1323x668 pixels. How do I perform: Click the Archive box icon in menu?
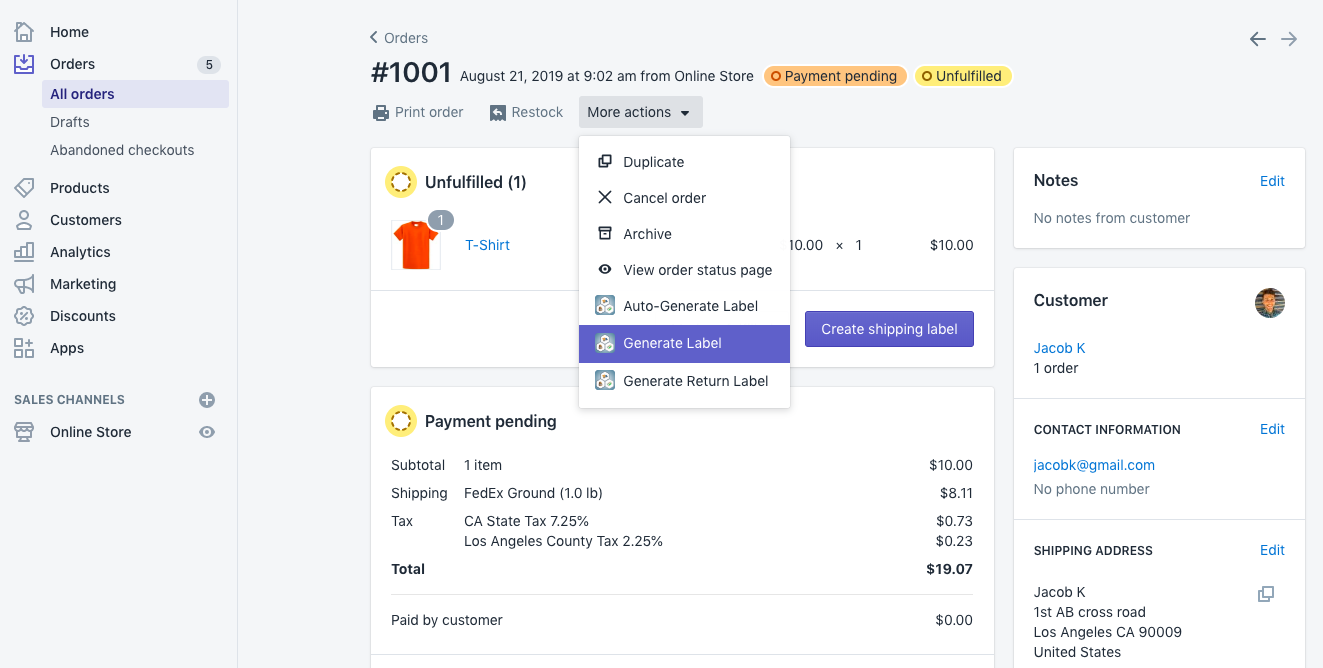[605, 234]
